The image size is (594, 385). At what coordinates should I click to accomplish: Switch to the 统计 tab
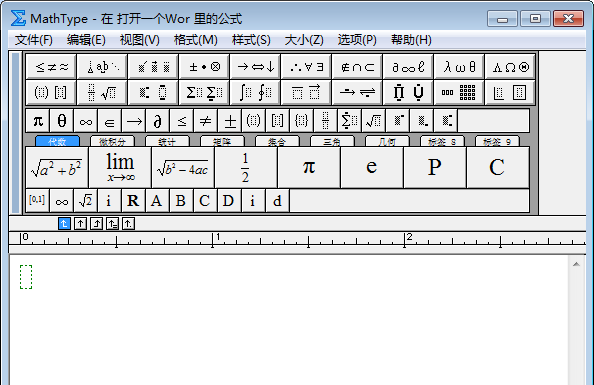tap(167, 141)
